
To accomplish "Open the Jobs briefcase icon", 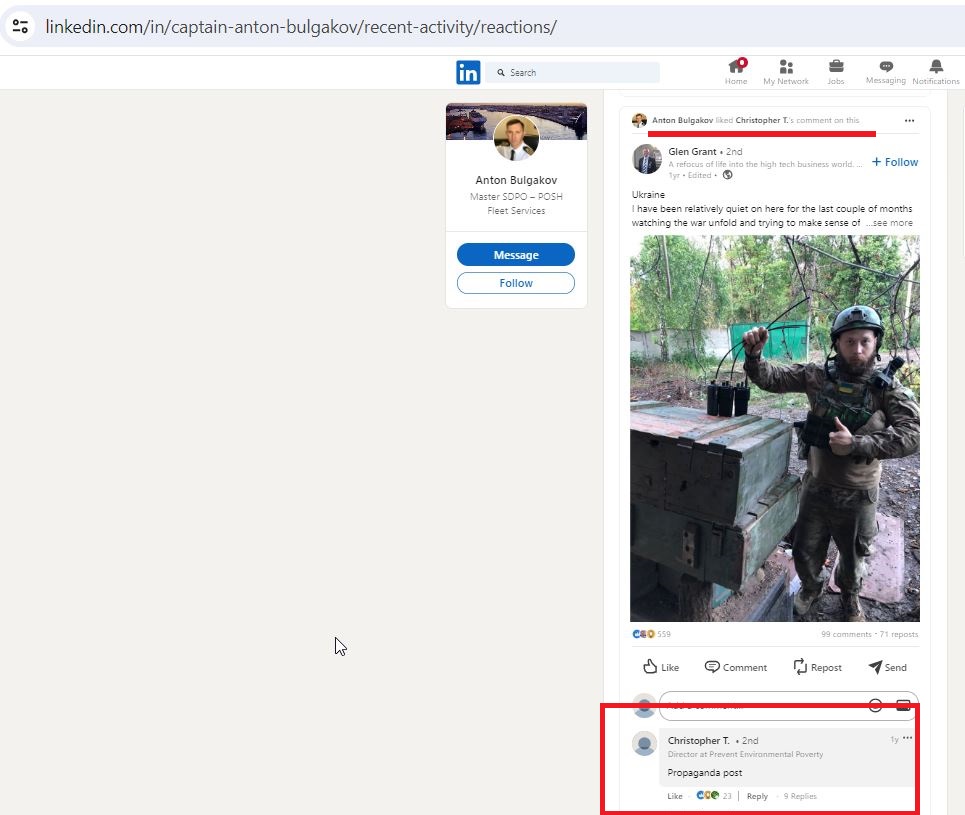I will [836, 72].
